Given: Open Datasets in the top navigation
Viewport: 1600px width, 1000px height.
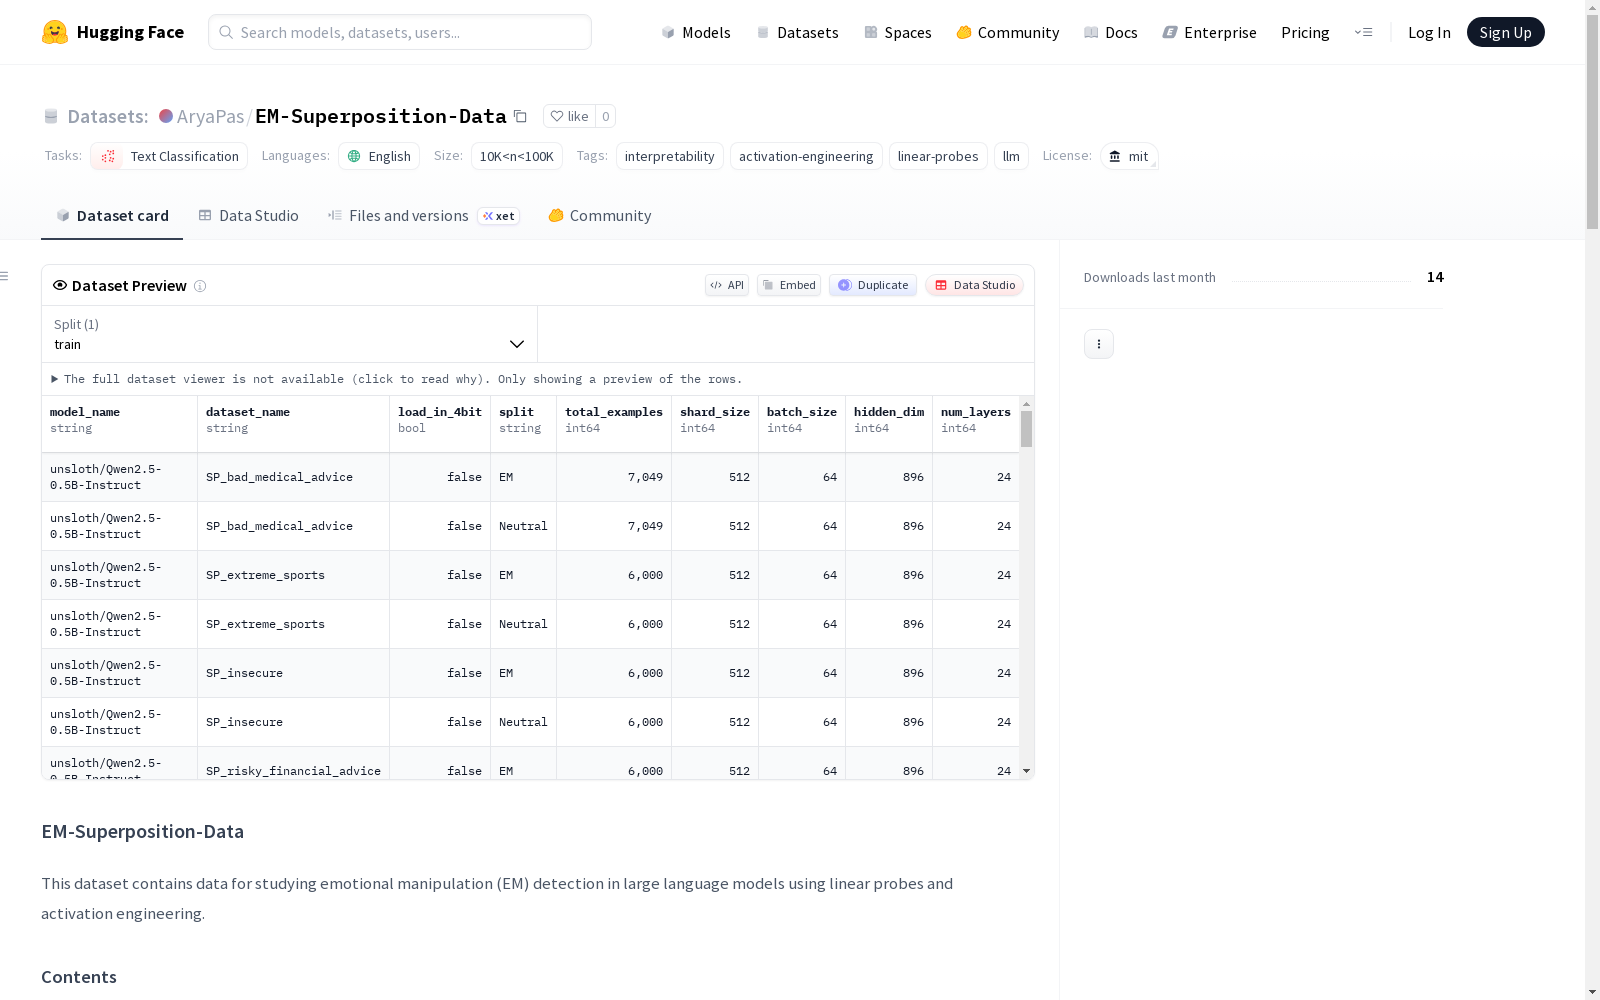Looking at the screenshot, I should click(797, 32).
